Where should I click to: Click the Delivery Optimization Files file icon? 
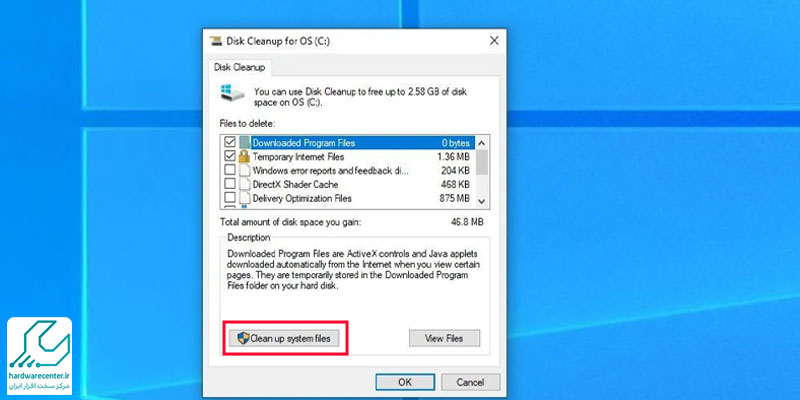coord(244,199)
